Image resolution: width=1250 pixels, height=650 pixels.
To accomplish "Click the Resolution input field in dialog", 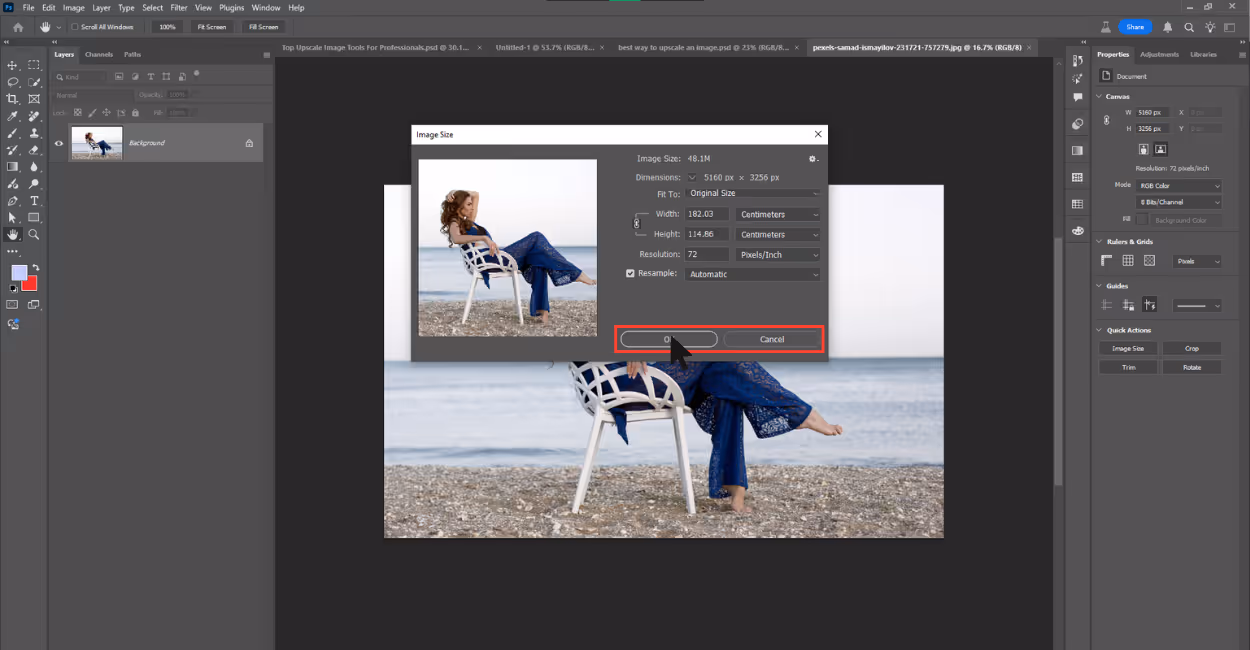I will coord(706,254).
